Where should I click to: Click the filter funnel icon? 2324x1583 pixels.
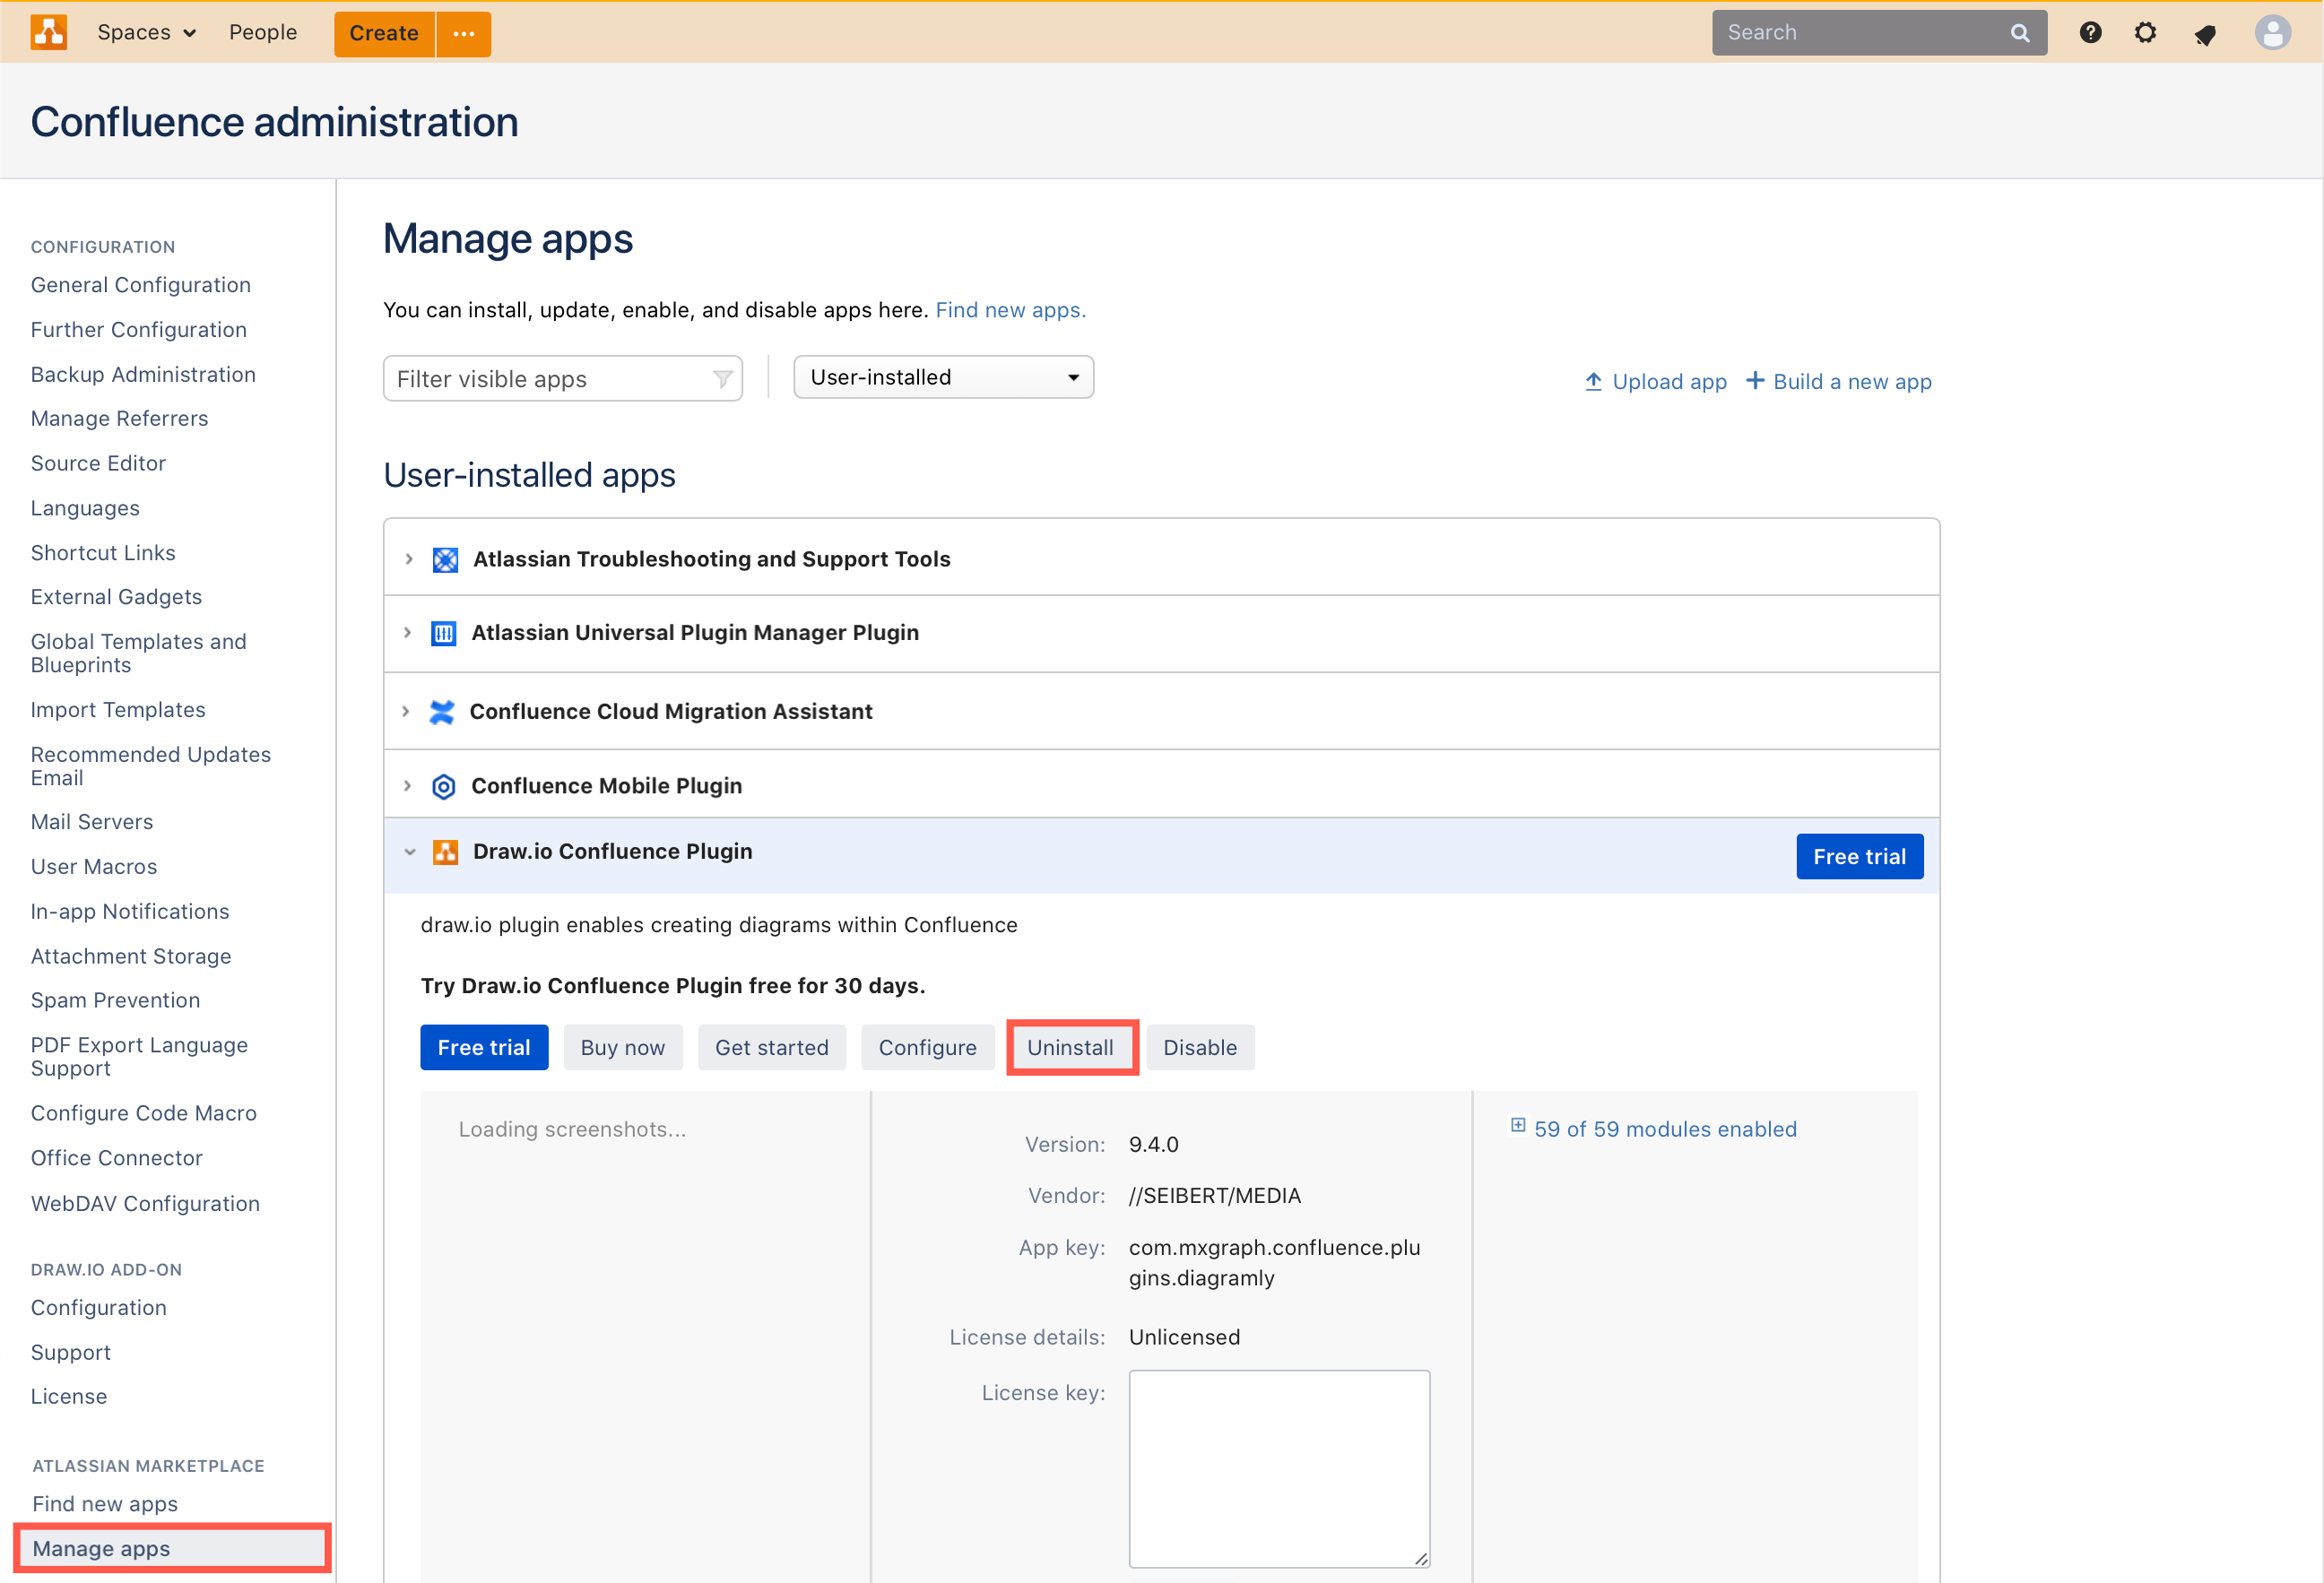tap(722, 379)
